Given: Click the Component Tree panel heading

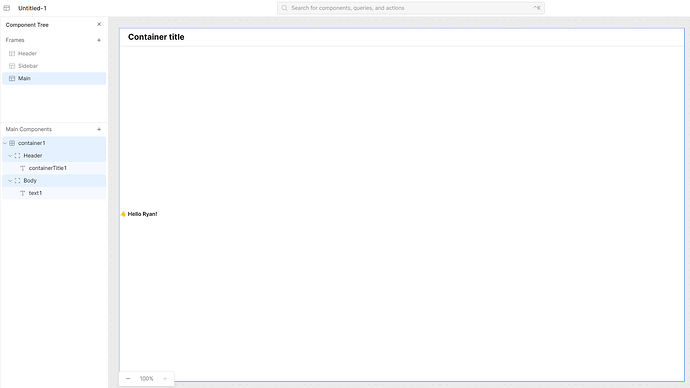Looking at the screenshot, I should coord(27,25).
